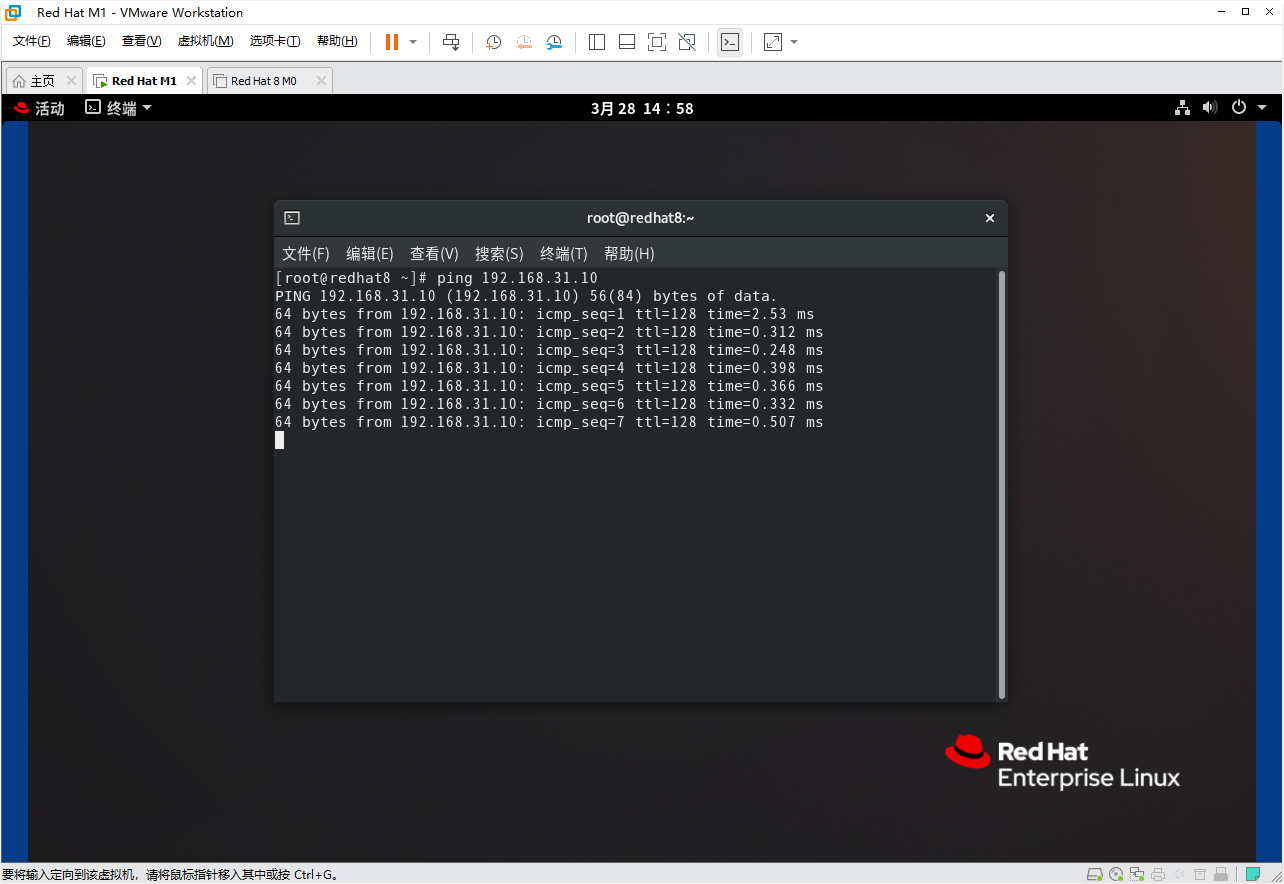Image resolution: width=1284 pixels, height=884 pixels.
Task: Open the 虚拟机(M) menu
Action: (205, 41)
